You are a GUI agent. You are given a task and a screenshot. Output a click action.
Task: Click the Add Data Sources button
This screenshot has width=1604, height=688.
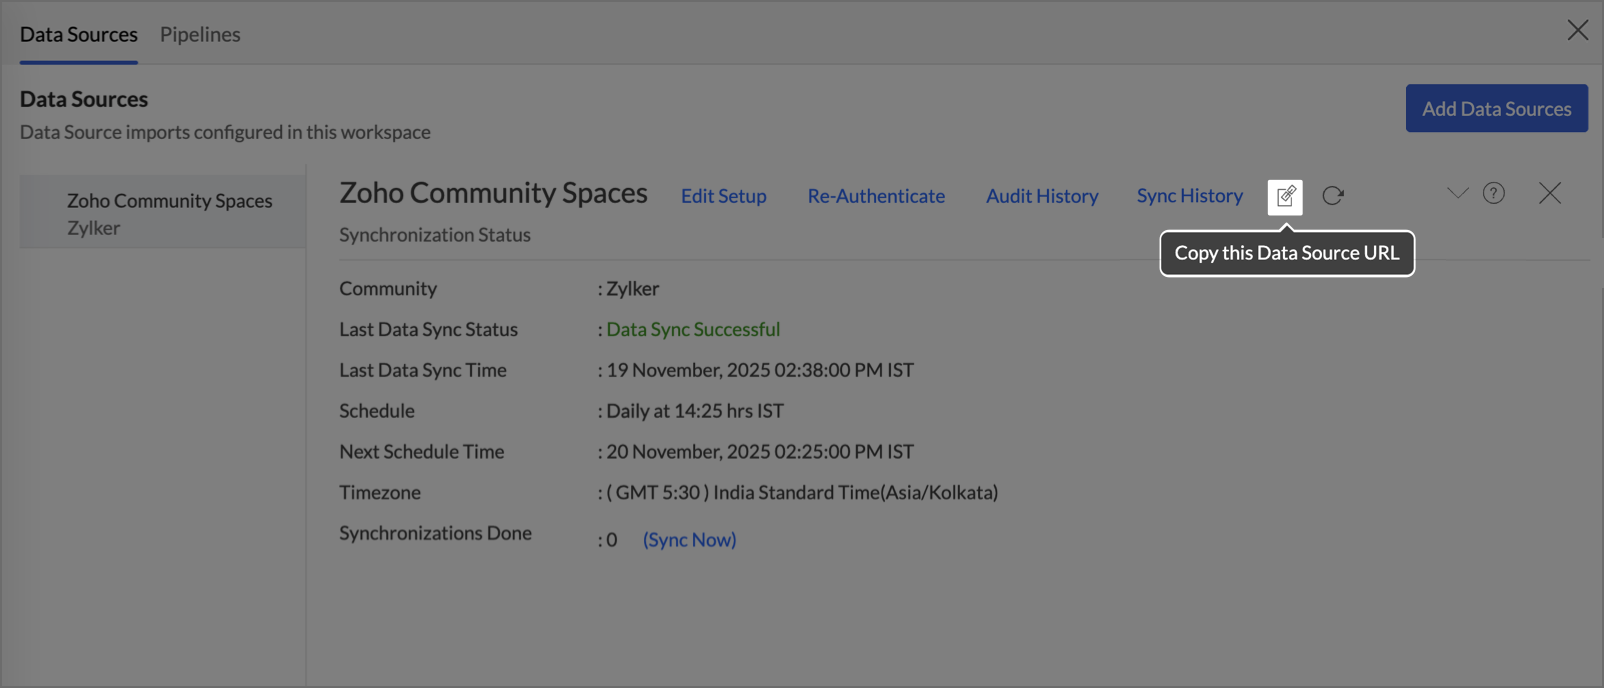[x=1496, y=108]
